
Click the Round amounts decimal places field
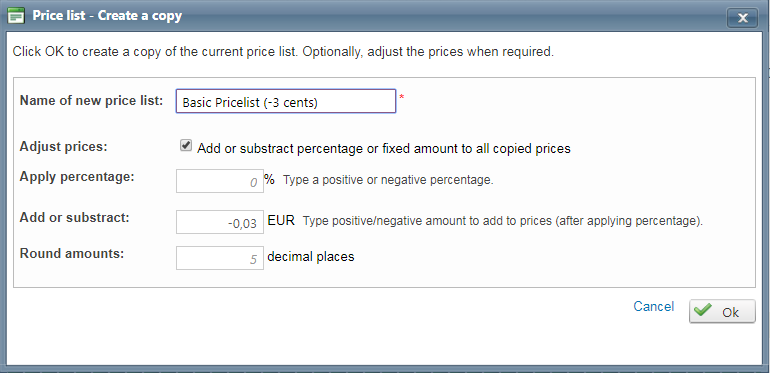(x=220, y=258)
